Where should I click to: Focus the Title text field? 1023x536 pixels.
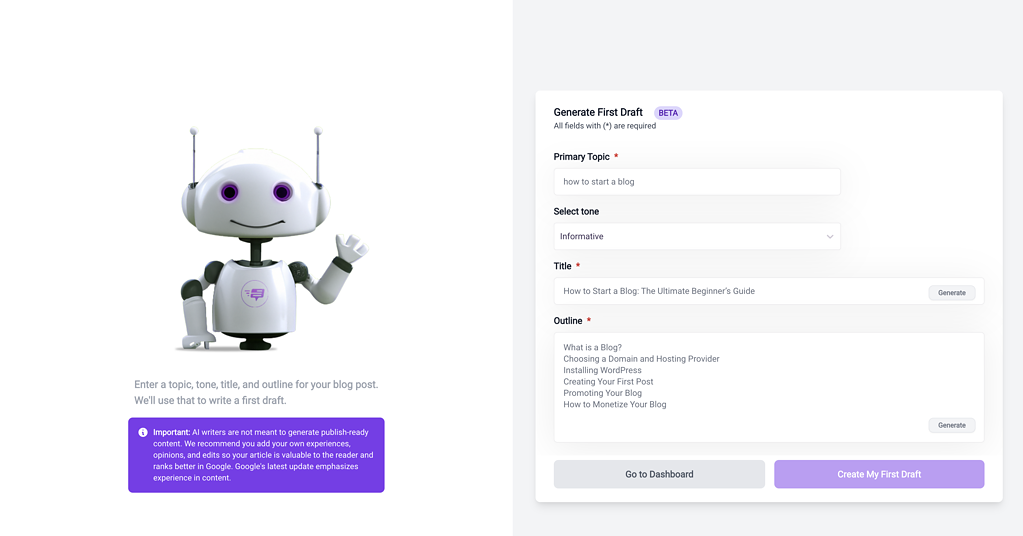pyautogui.click(x=741, y=291)
